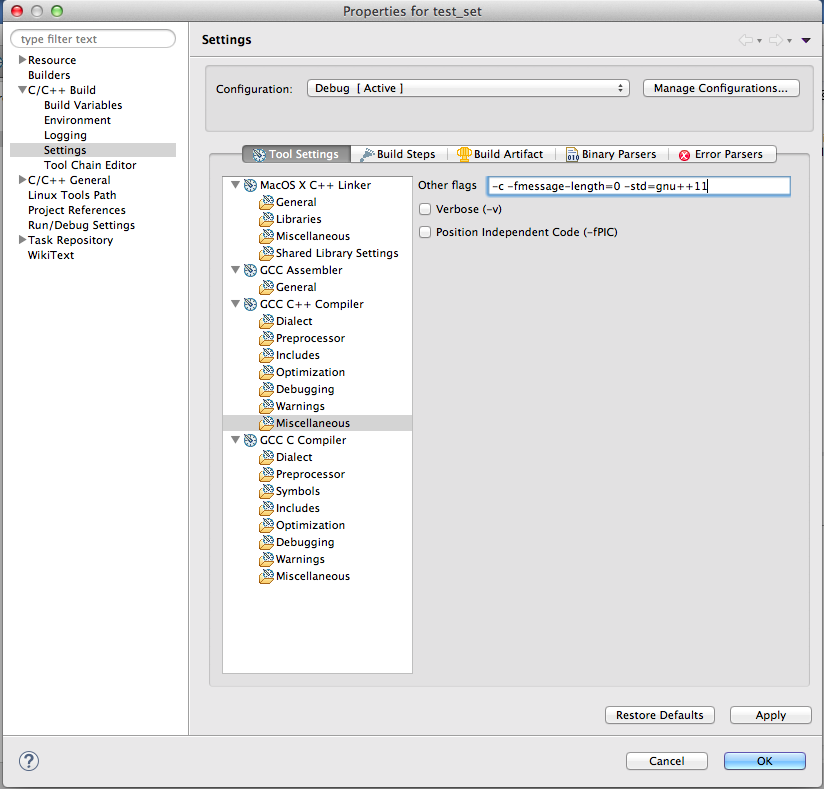This screenshot has width=824, height=789.
Task: Click the back navigation arrow icon
Action: tap(745, 40)
